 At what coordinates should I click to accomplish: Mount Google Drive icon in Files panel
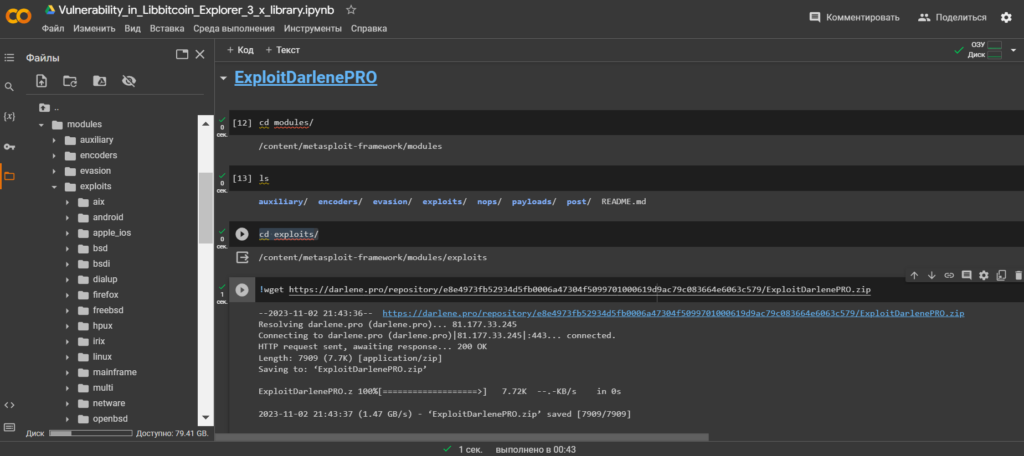99,81
